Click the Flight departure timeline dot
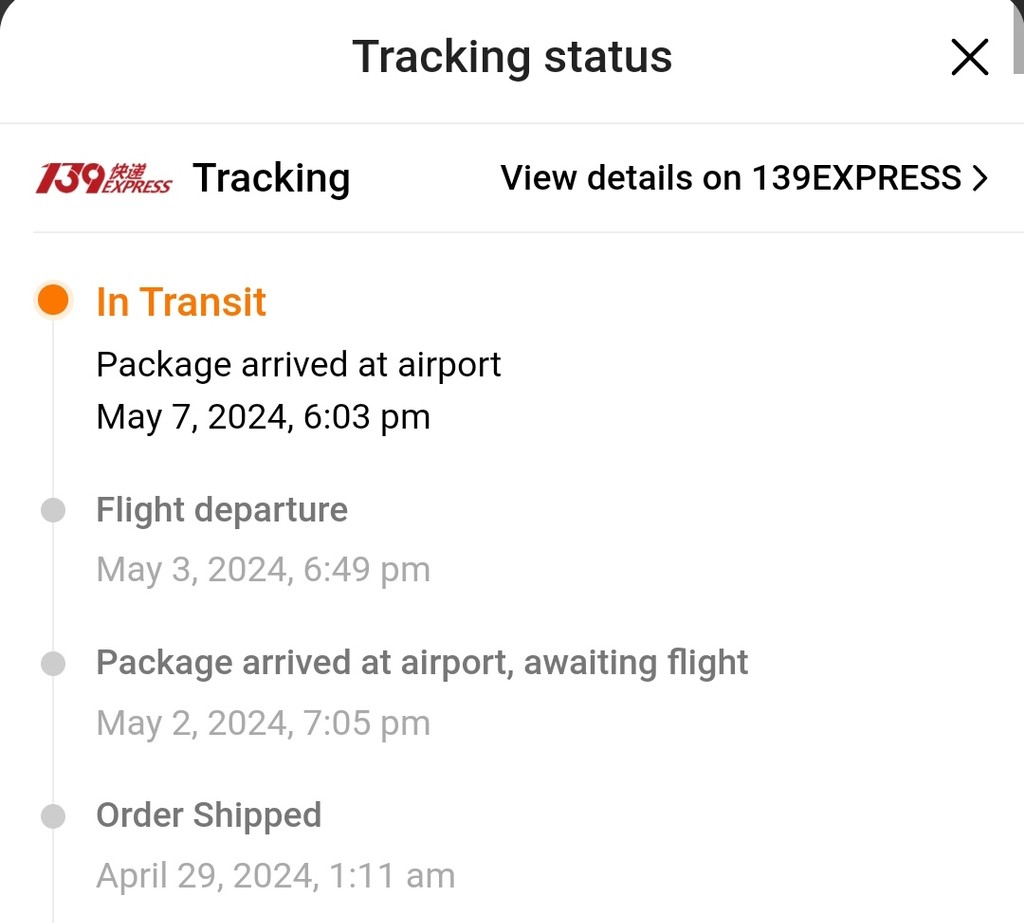1024x923 pixels. pos(53,511)
